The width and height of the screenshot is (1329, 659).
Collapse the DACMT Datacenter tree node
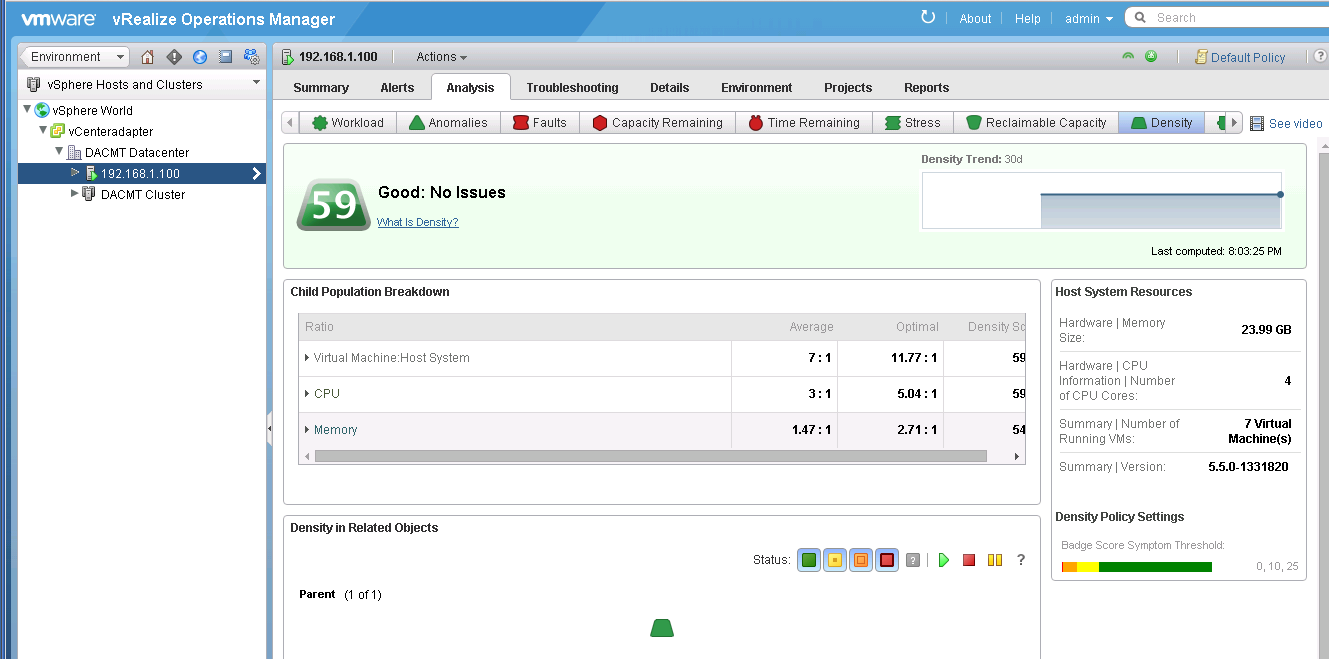click(59, 152)
